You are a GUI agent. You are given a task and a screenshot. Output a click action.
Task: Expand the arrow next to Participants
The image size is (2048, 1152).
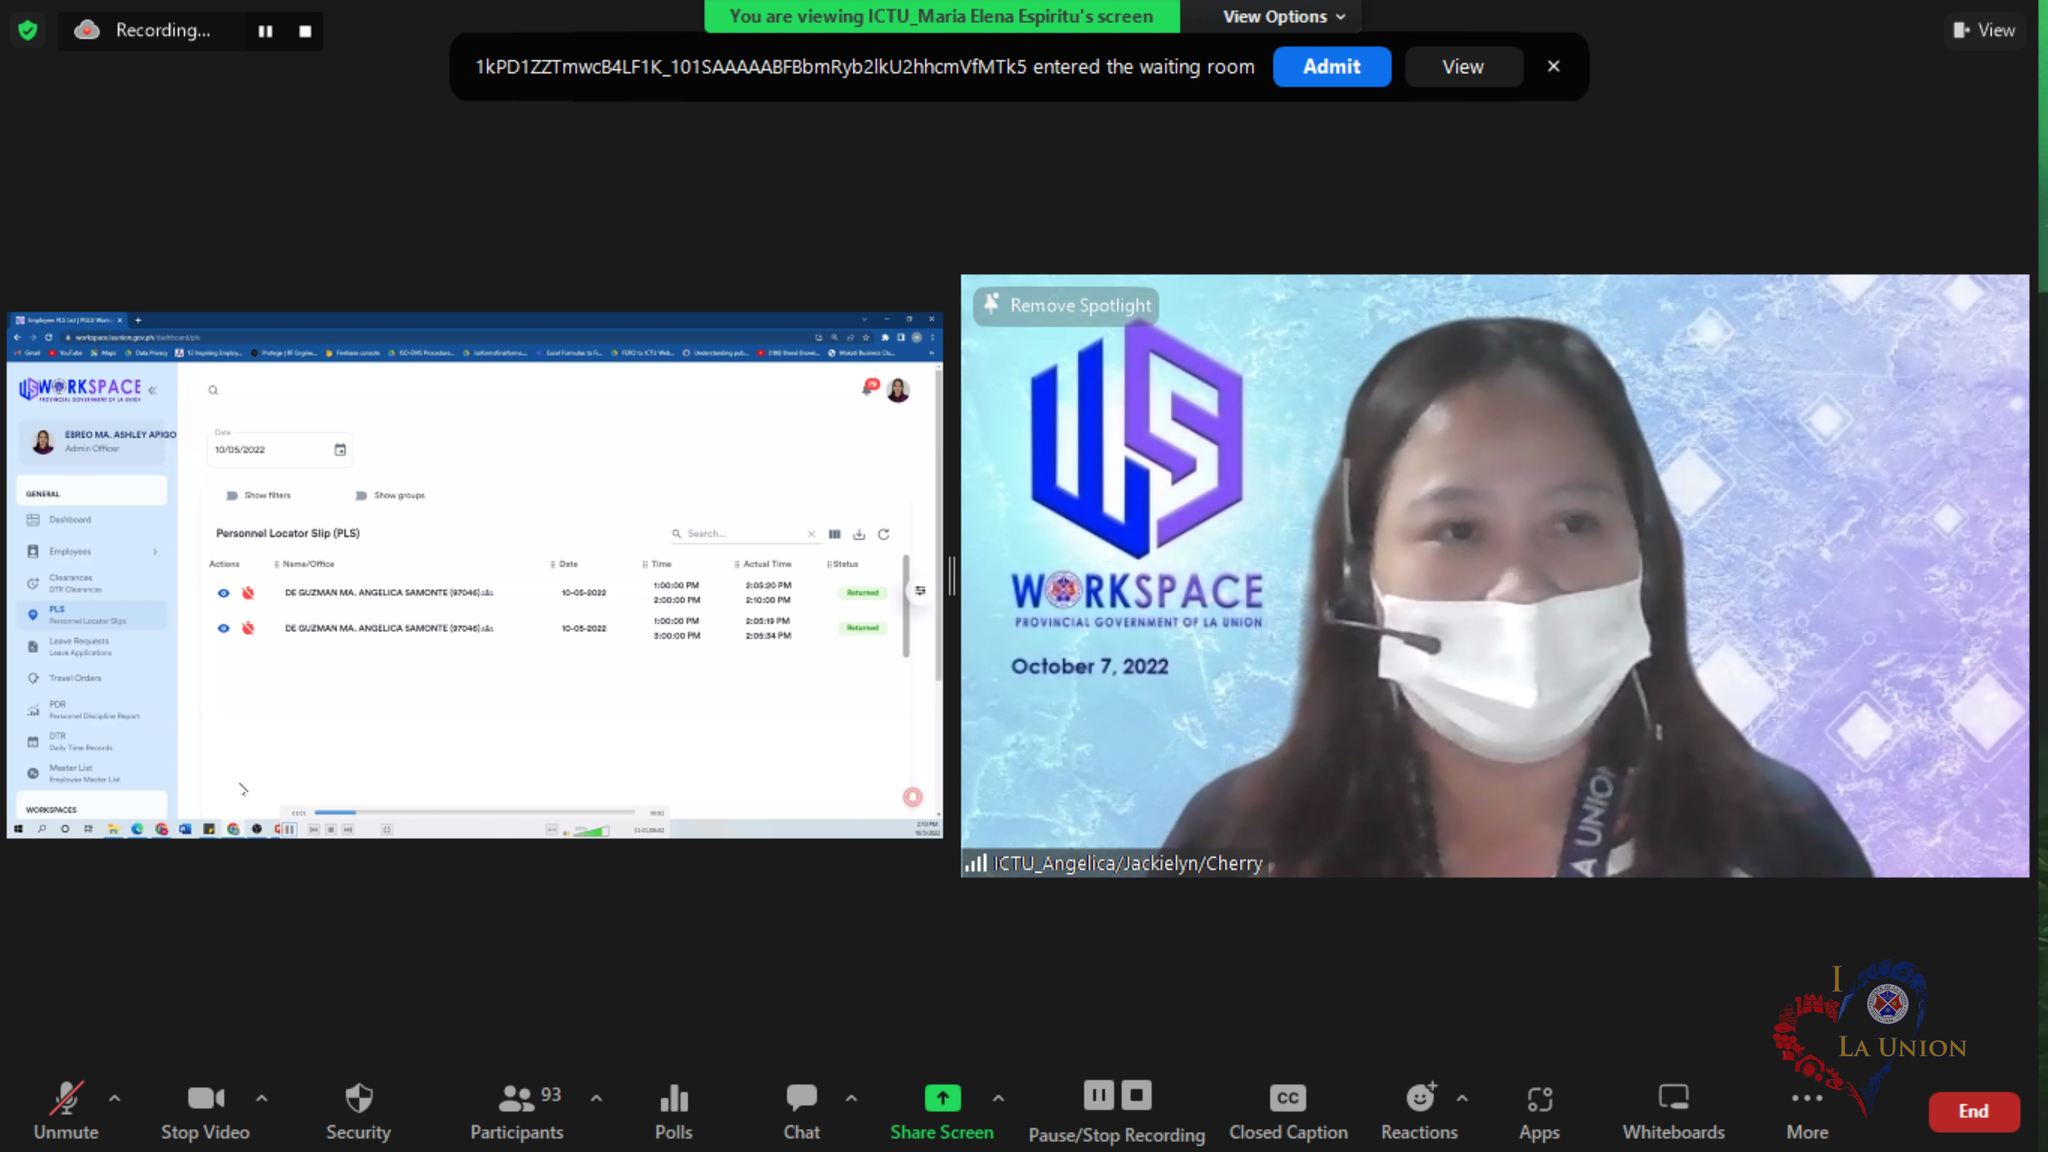pos(596,1098)
